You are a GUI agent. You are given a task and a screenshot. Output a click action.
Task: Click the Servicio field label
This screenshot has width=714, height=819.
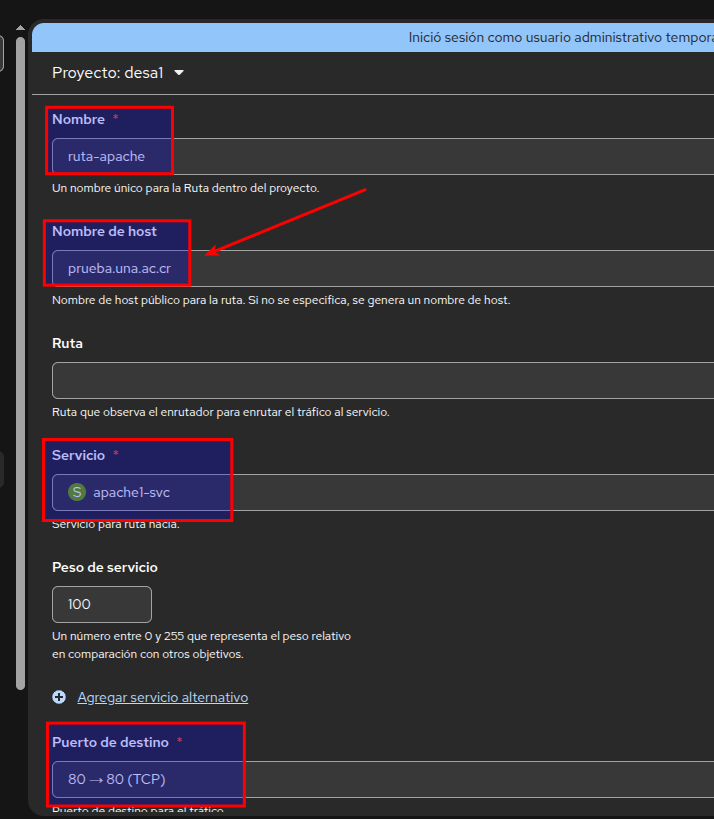(78, 455)
